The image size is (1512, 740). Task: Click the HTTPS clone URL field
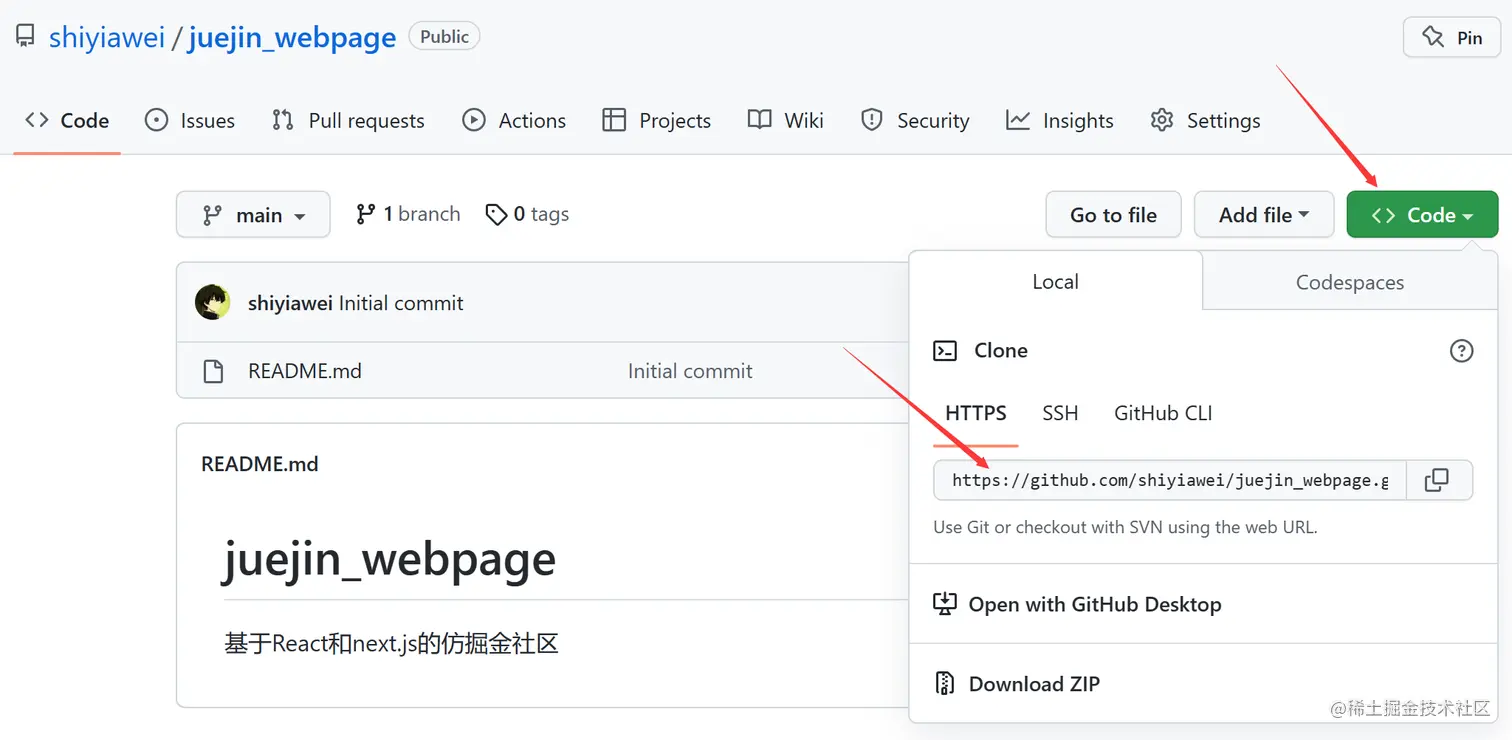[1170, 481]
